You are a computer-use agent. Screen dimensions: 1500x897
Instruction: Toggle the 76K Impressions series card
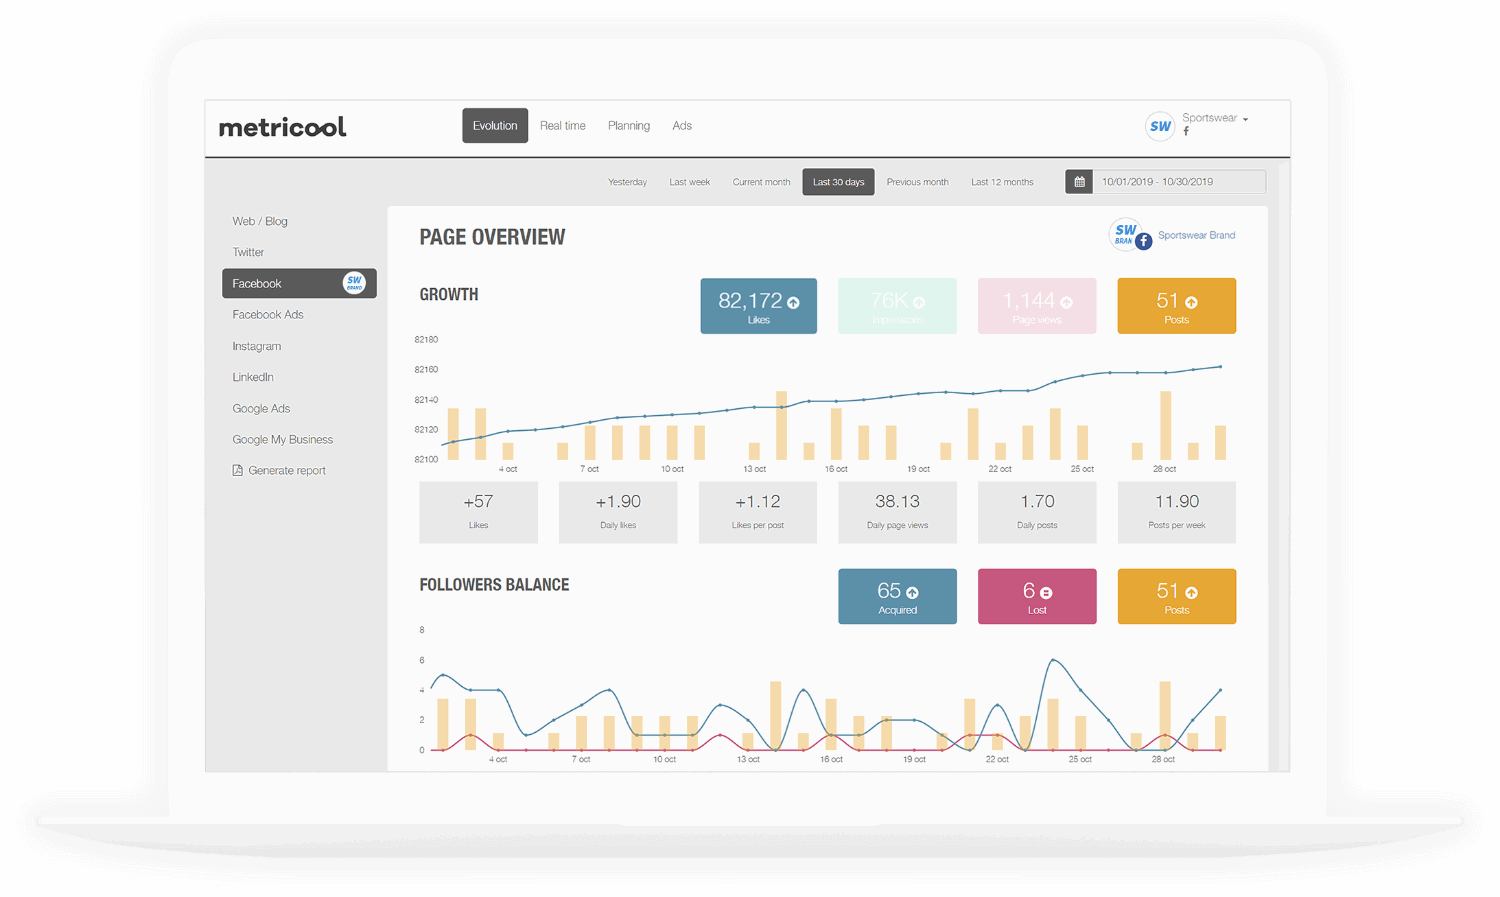pyautogui.click(x=897, y=306)
